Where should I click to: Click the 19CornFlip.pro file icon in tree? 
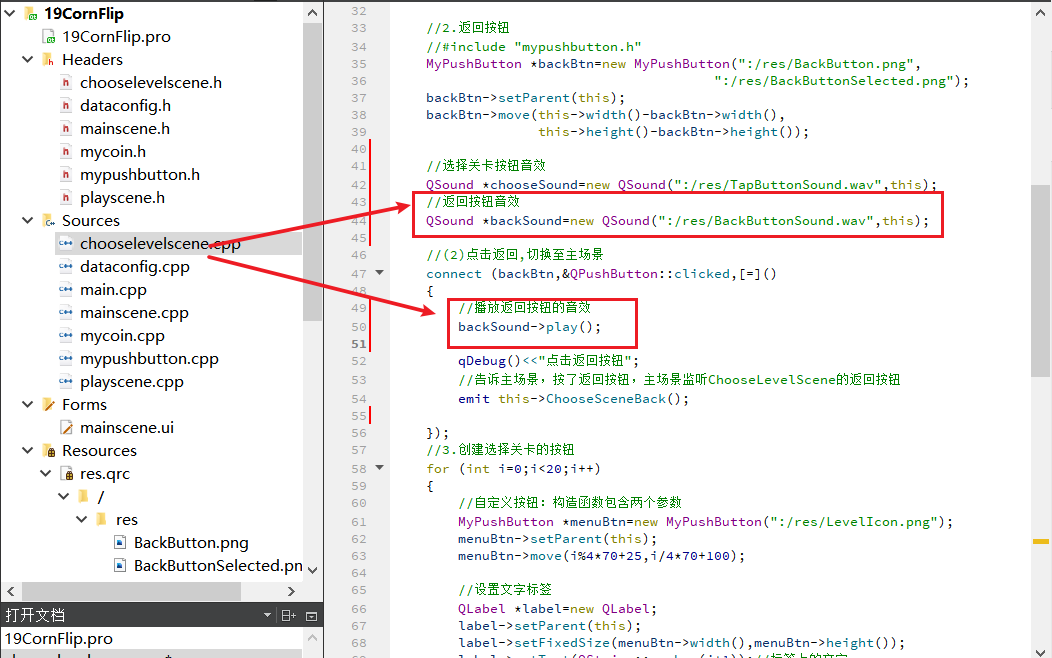(49, 36)
